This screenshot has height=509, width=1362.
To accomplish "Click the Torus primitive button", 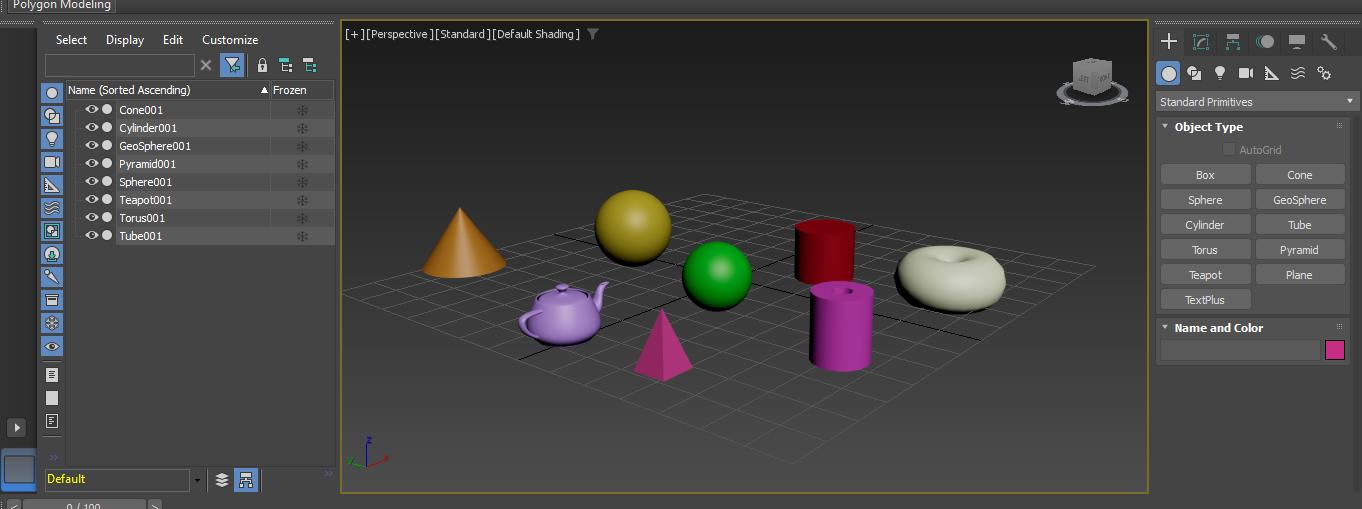I will tap(1205, 250).
